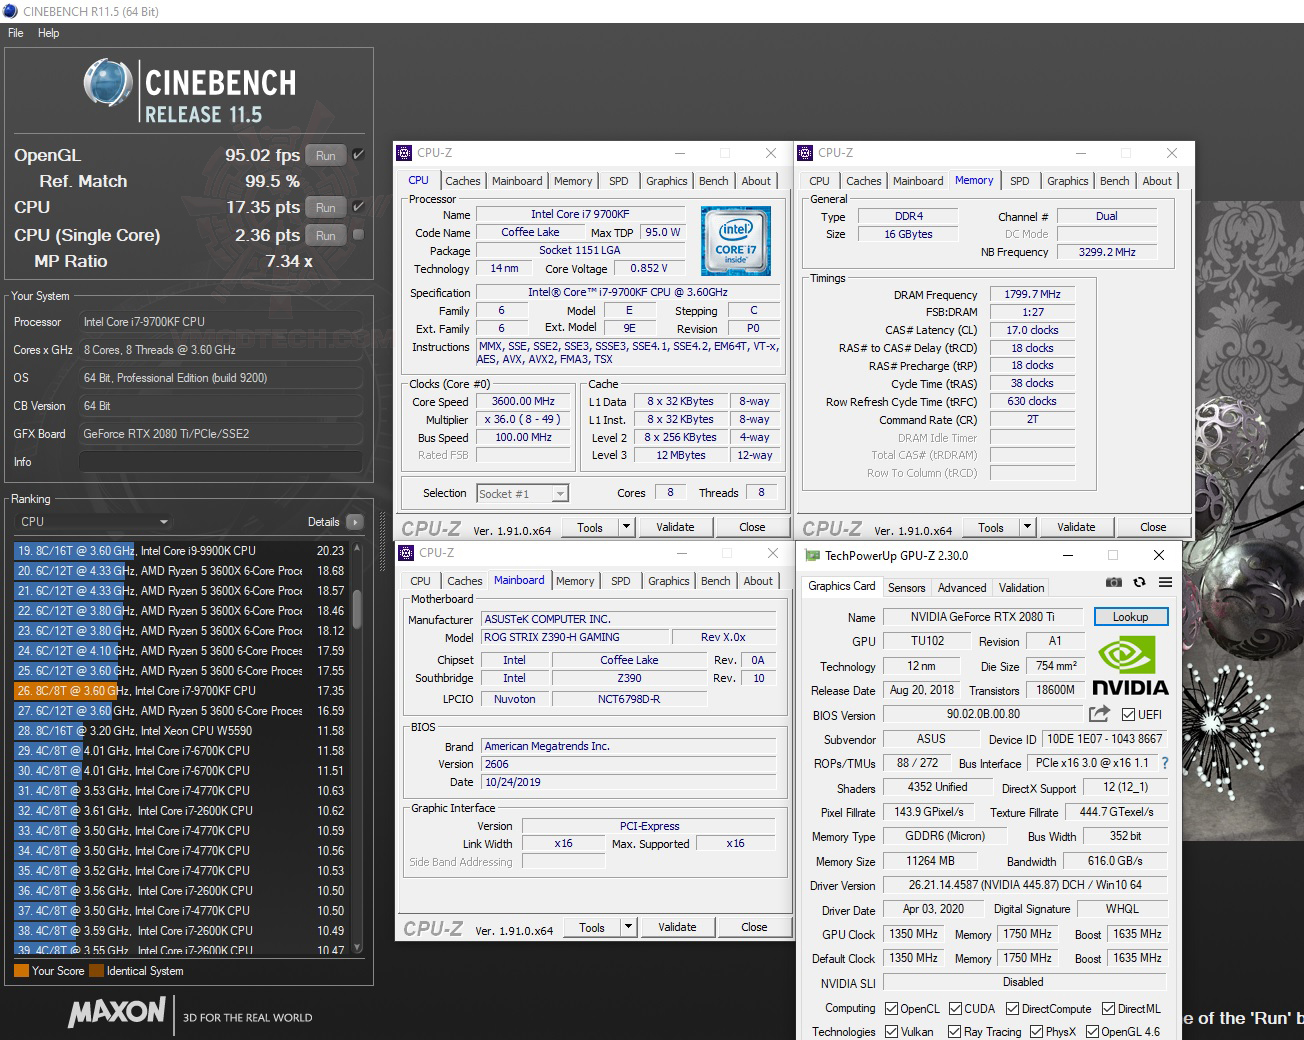Click Validate in the CPU-Z Mainboard window
Screen dimensions: 1304x1040
[x=677, y=927]
